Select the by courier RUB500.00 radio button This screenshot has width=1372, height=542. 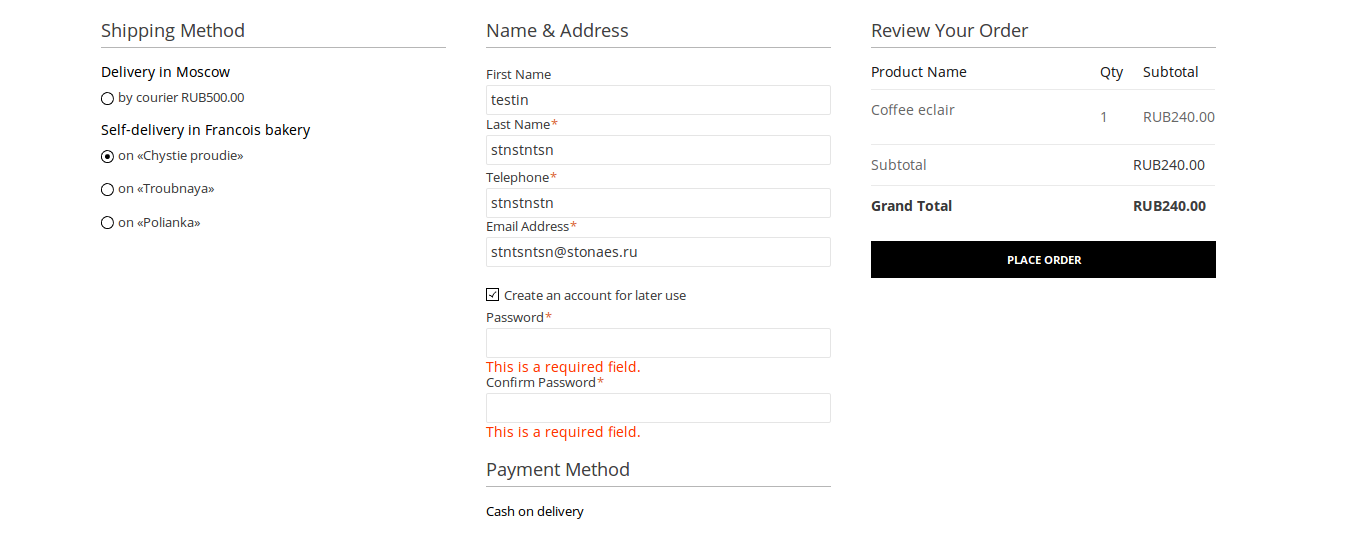107,98
